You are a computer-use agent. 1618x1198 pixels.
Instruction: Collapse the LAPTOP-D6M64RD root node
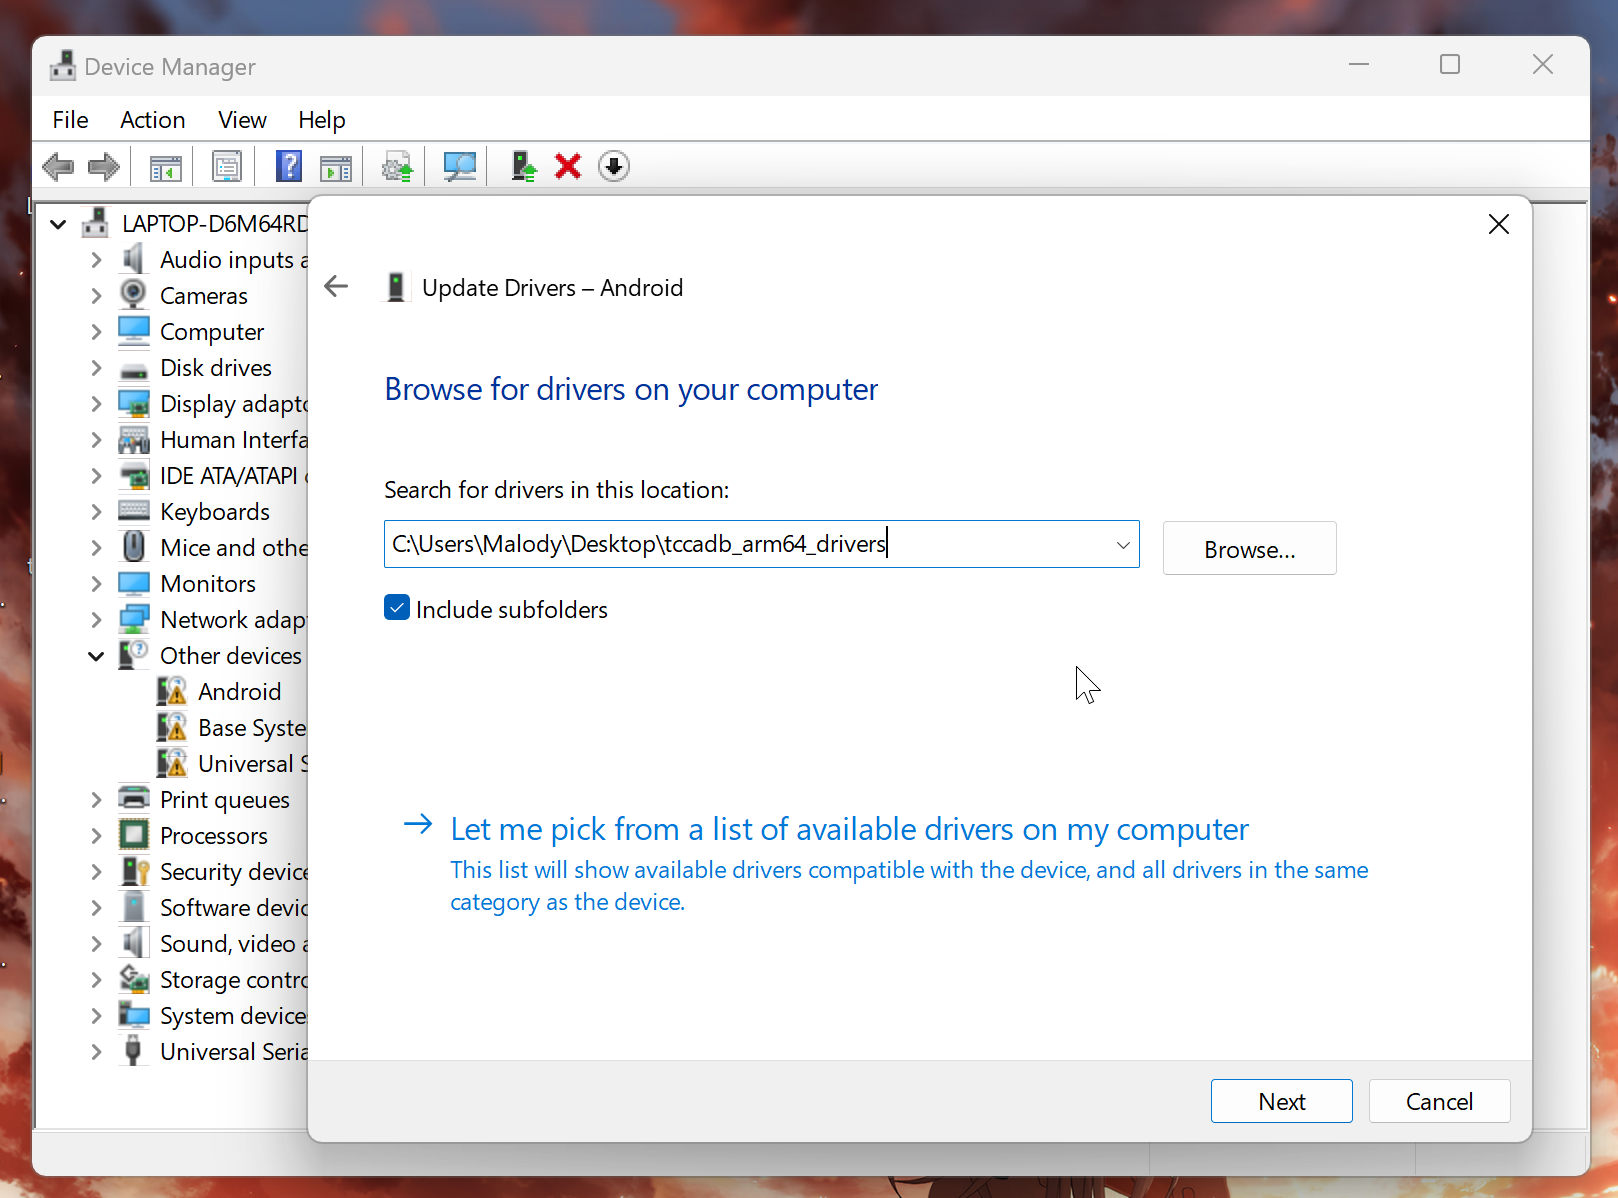point(58,224)
